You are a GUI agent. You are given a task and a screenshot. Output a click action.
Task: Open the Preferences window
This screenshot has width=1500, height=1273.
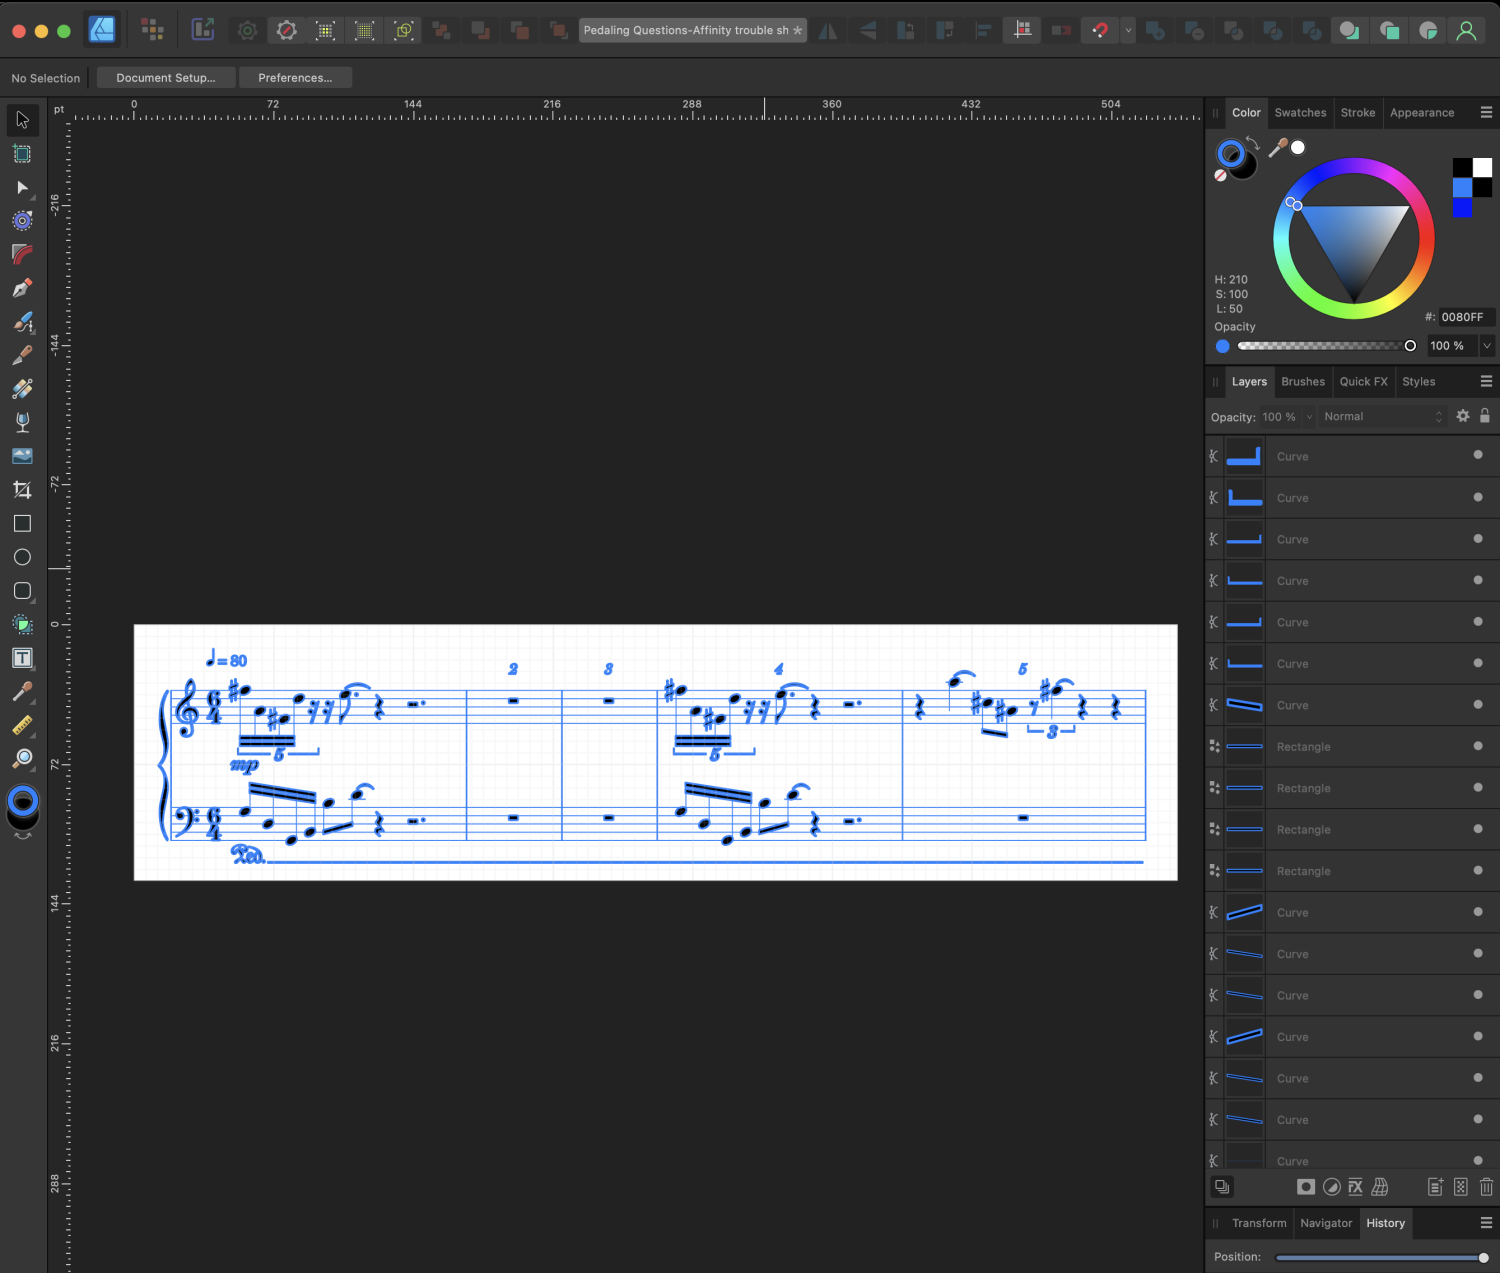click(295, 77)
